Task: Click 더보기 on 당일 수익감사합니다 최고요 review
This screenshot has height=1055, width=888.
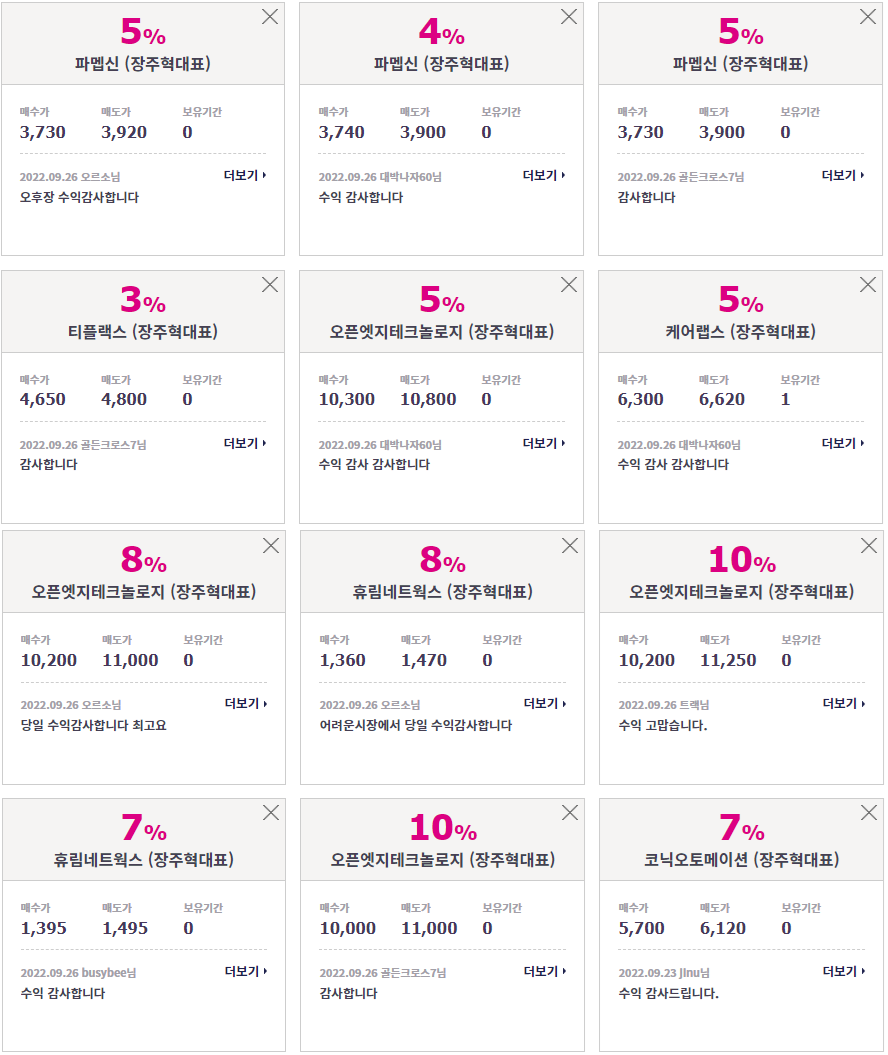Action: [246, 704]
